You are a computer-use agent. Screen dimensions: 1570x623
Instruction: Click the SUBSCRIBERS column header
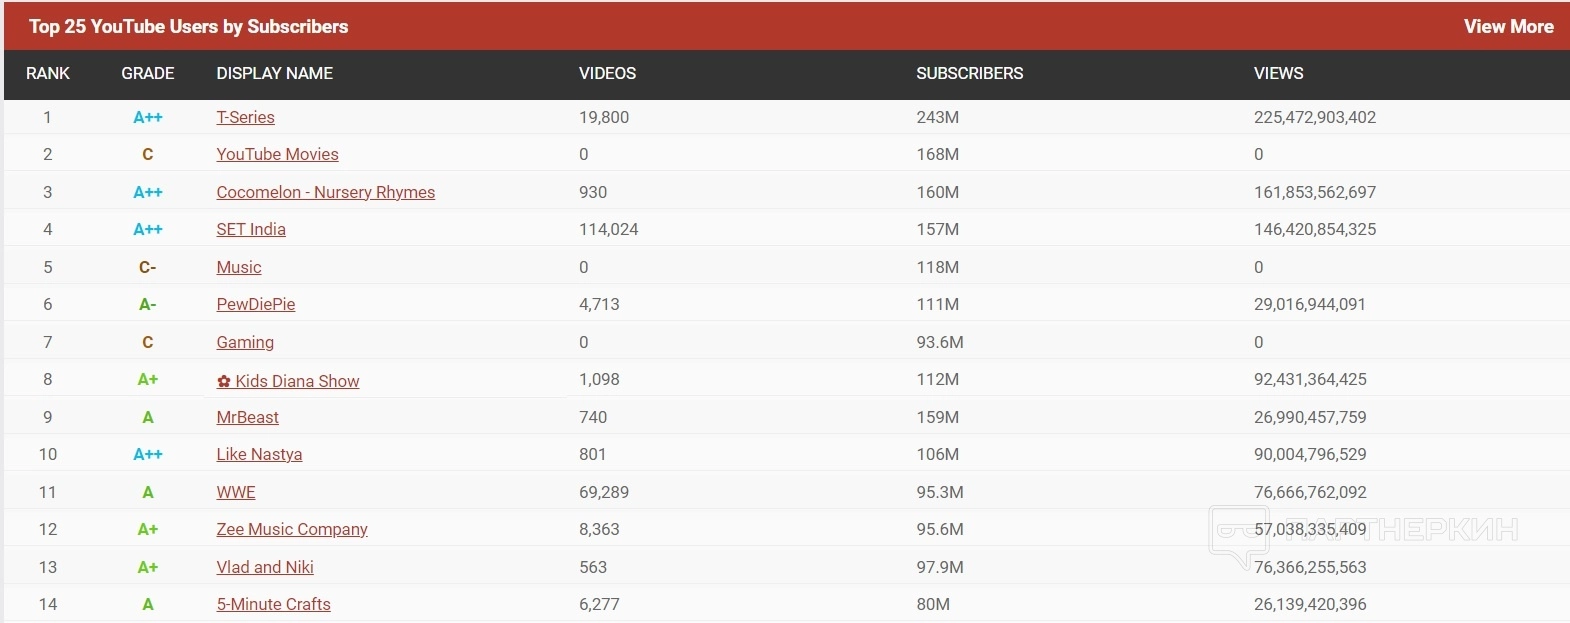pos(970,73)
